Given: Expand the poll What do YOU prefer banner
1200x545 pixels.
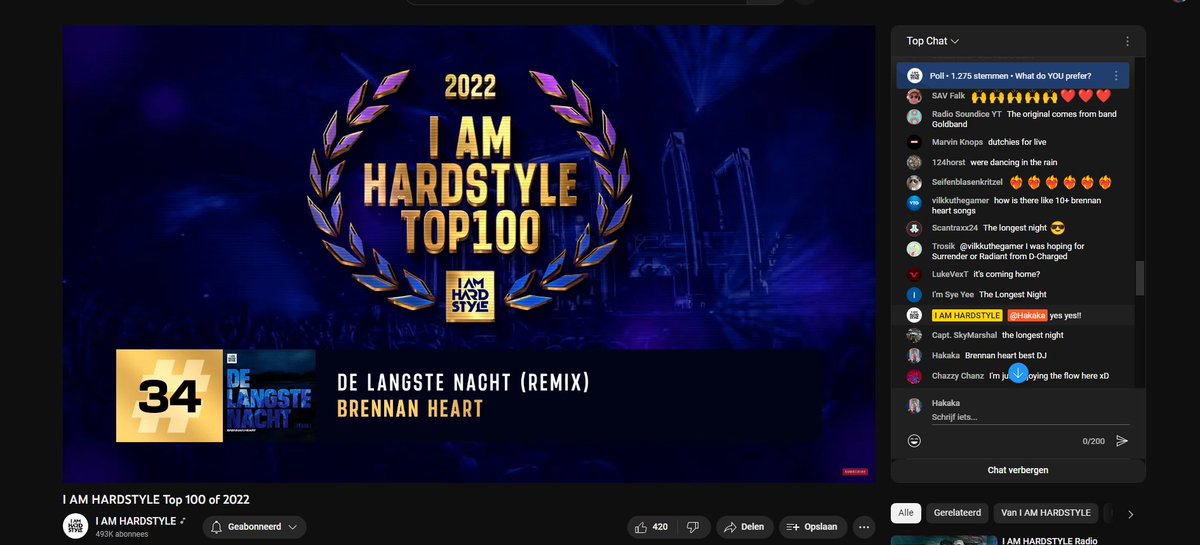Looking at the screenshot, I should point(1013,76).
